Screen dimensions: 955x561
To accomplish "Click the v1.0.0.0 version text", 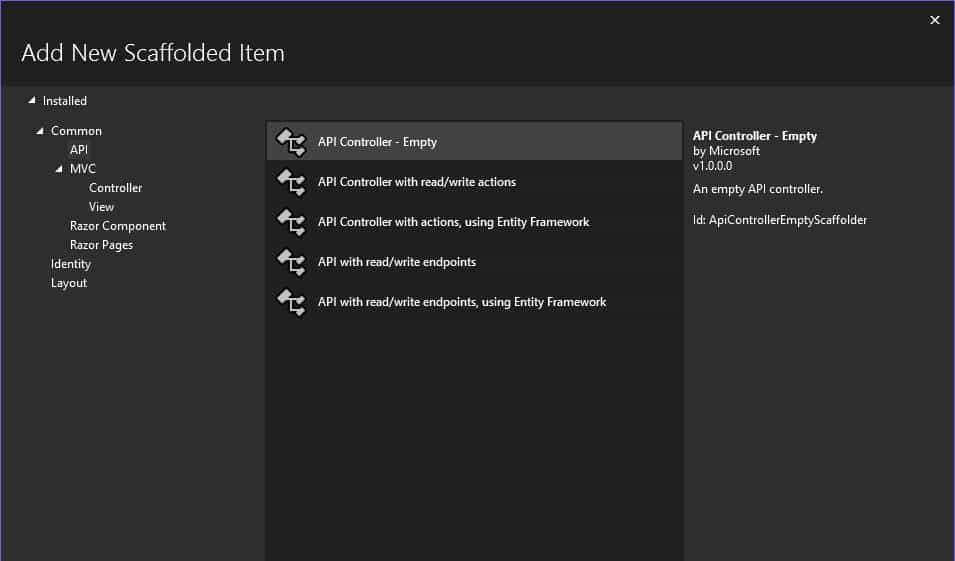I will click(x=712, y=166).
